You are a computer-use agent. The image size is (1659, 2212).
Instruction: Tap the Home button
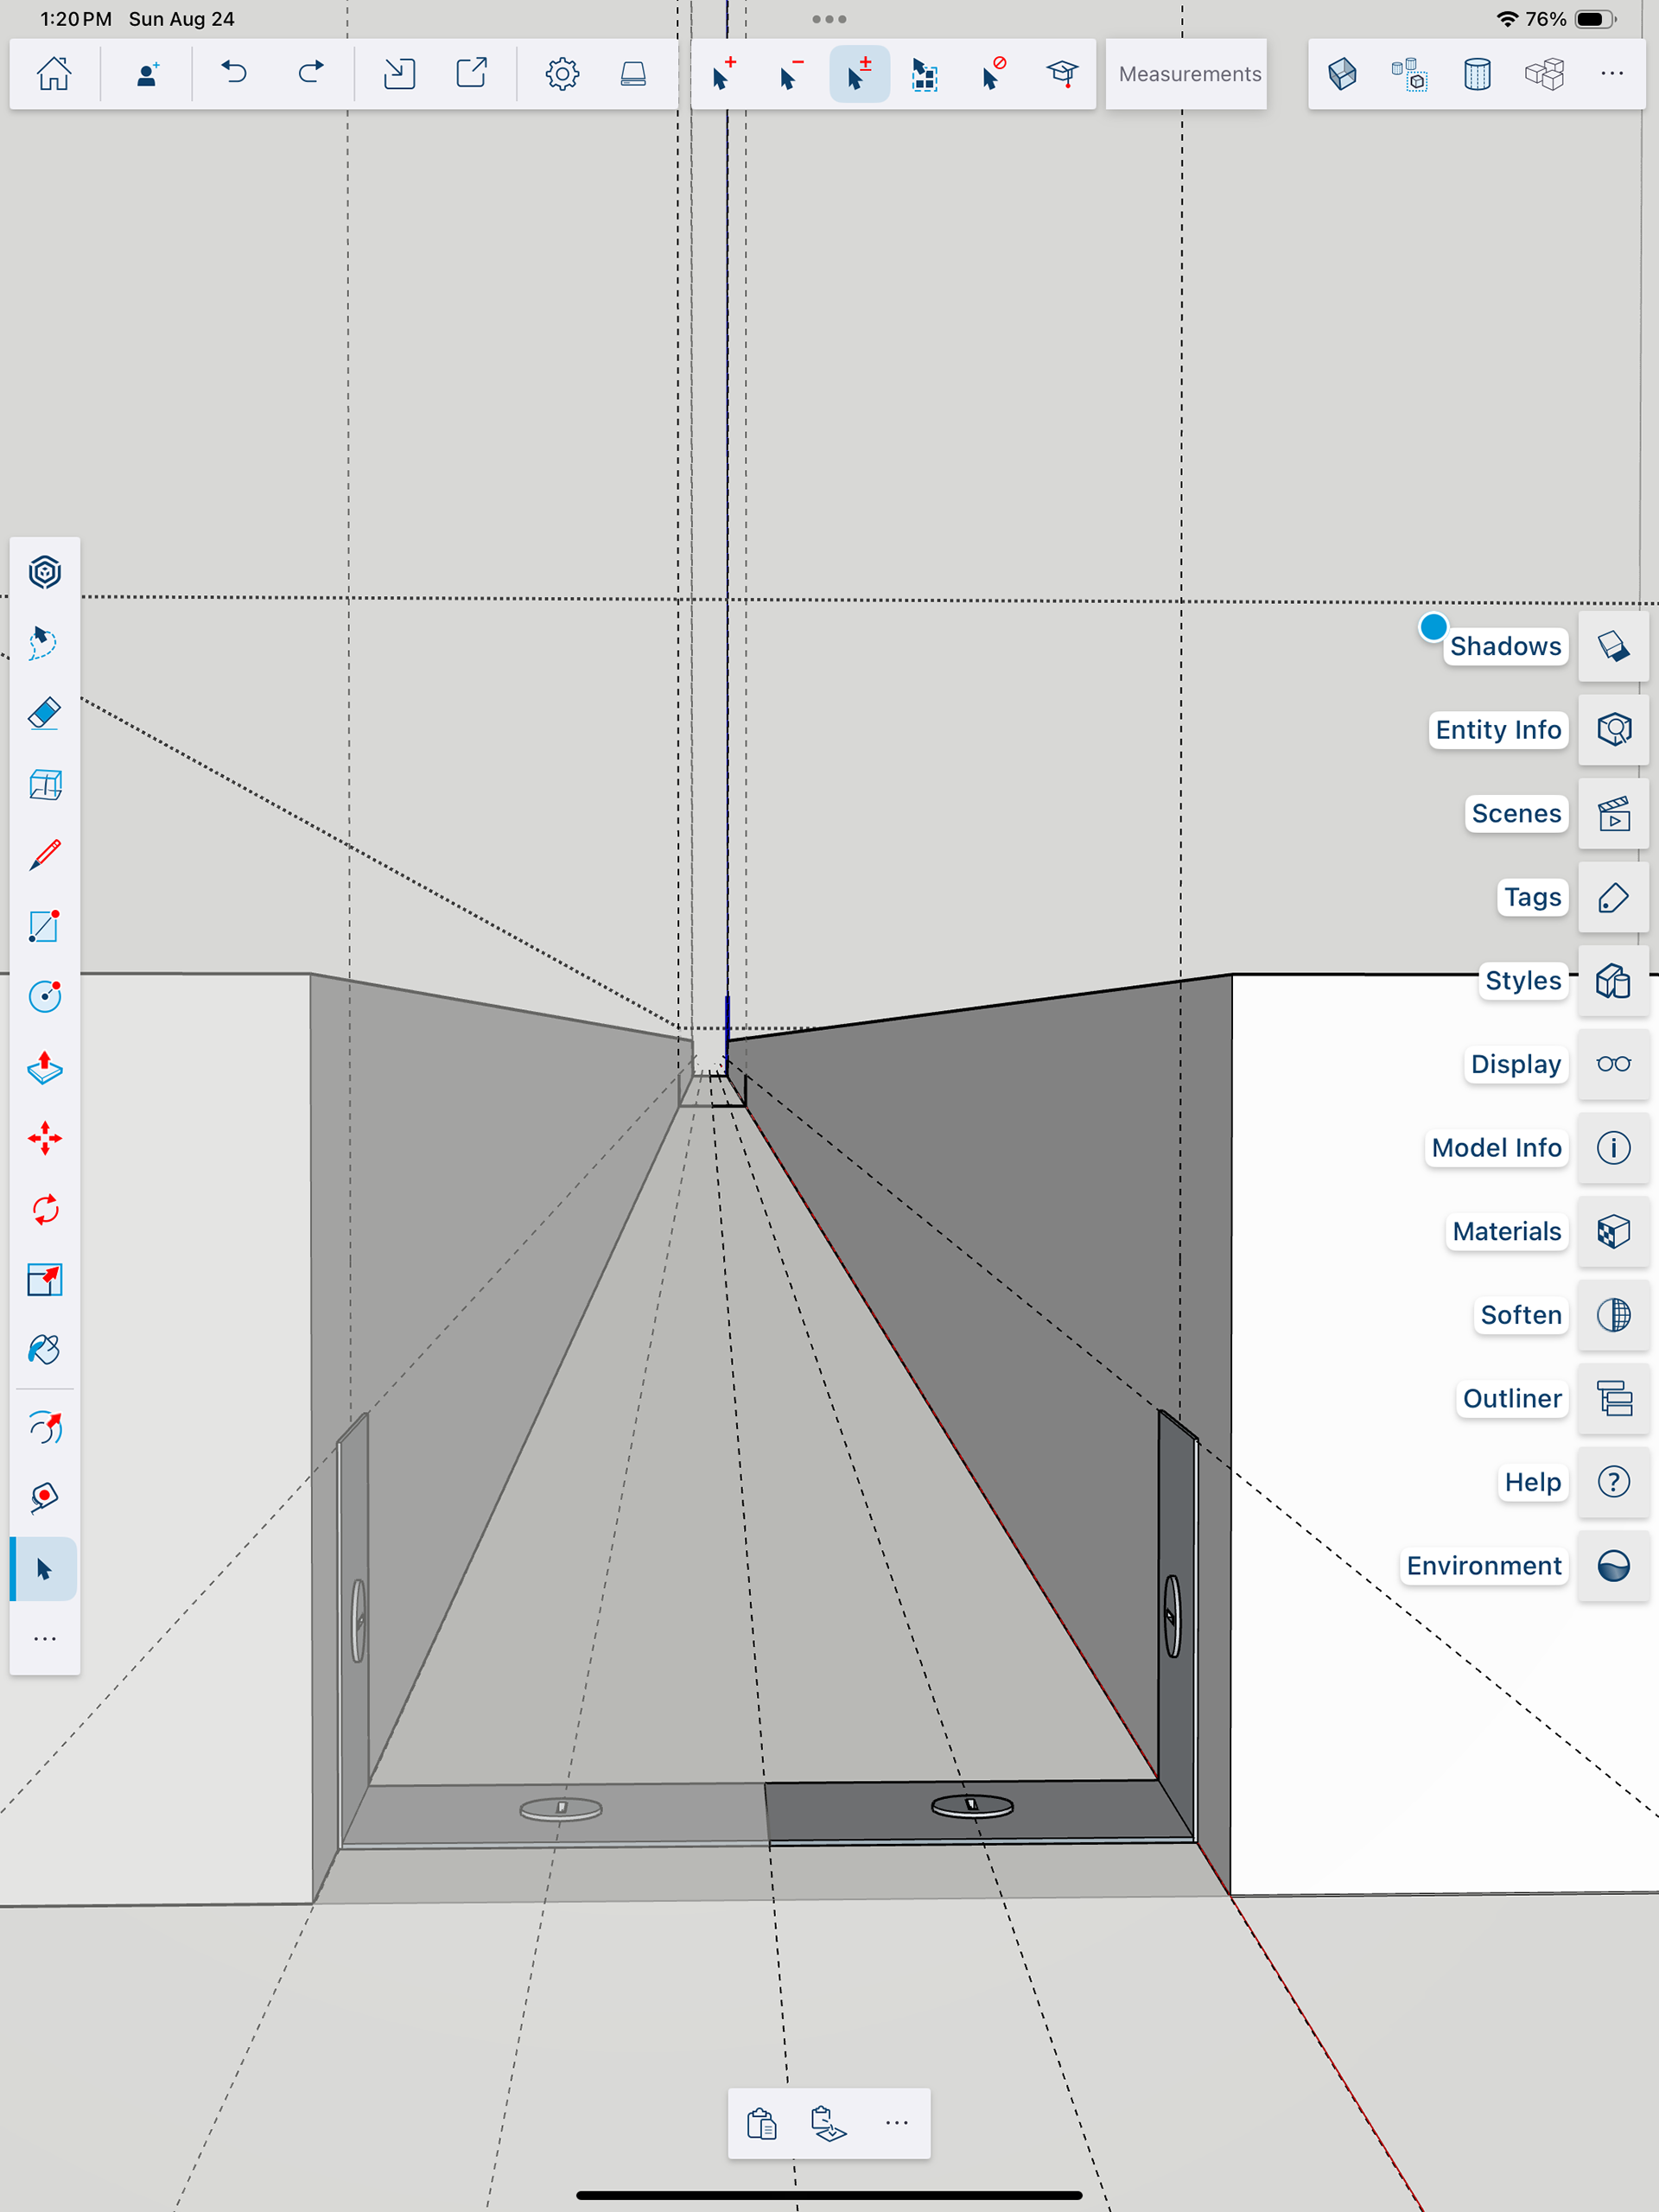pyautogui.click(x=54, y=73)
